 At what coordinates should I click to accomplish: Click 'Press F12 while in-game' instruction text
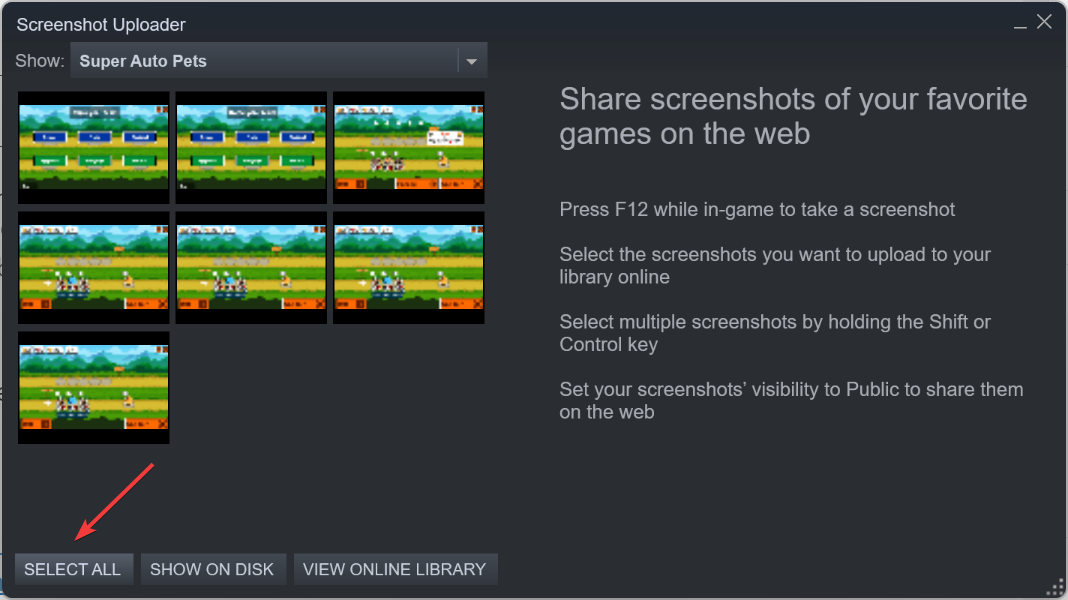click(757, 209)
